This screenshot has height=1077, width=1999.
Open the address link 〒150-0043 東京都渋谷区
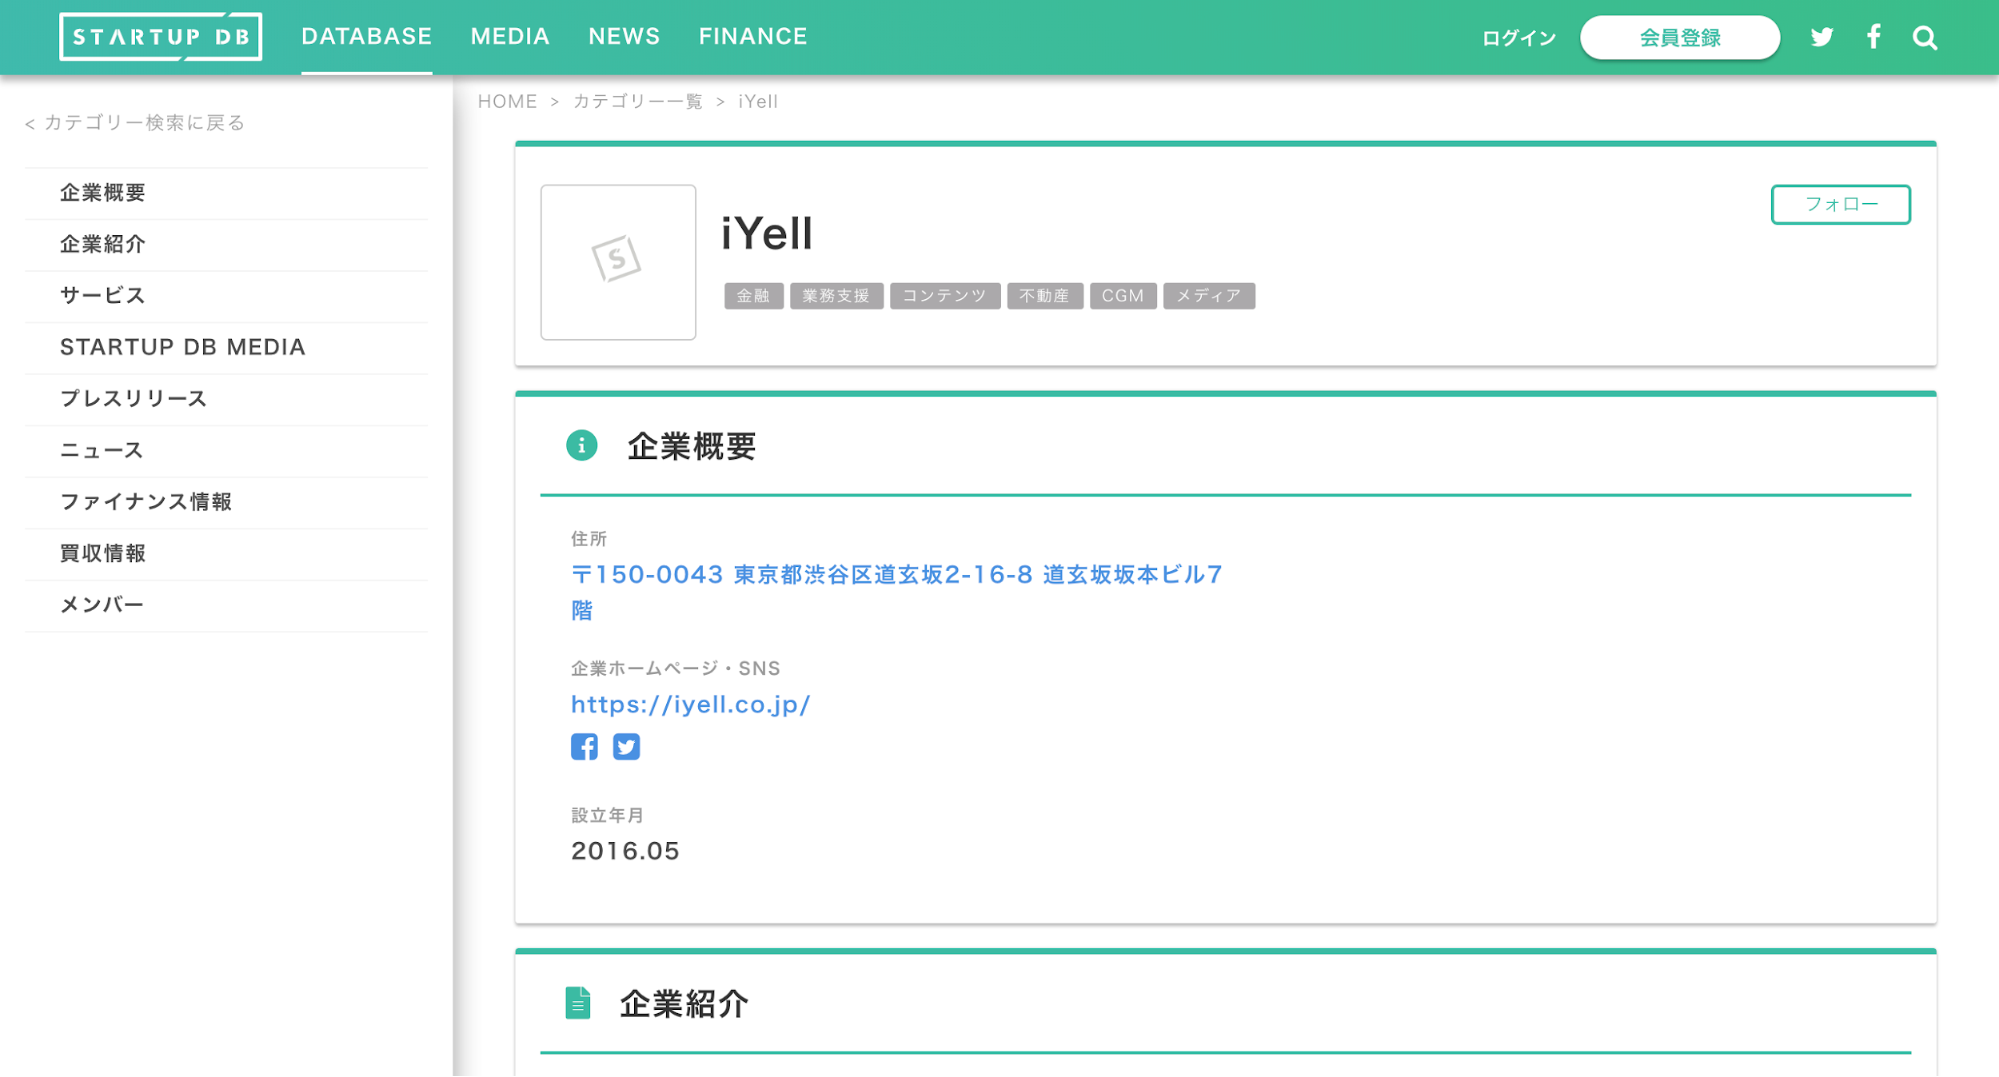pyautogui.click(x=897, y=592)
